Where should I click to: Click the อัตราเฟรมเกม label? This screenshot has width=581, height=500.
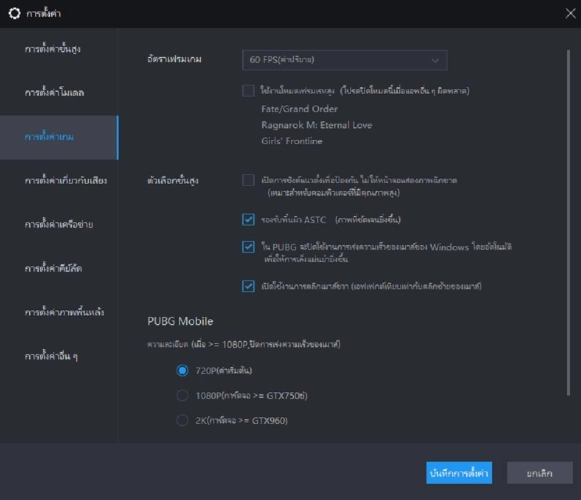coord(174,59)
